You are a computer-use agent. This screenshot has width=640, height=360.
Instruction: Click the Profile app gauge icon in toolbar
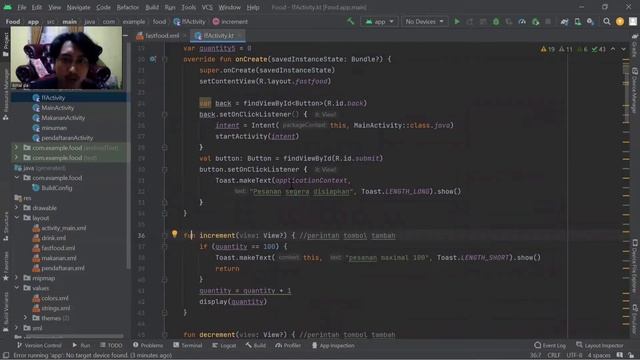click(522, 21)
